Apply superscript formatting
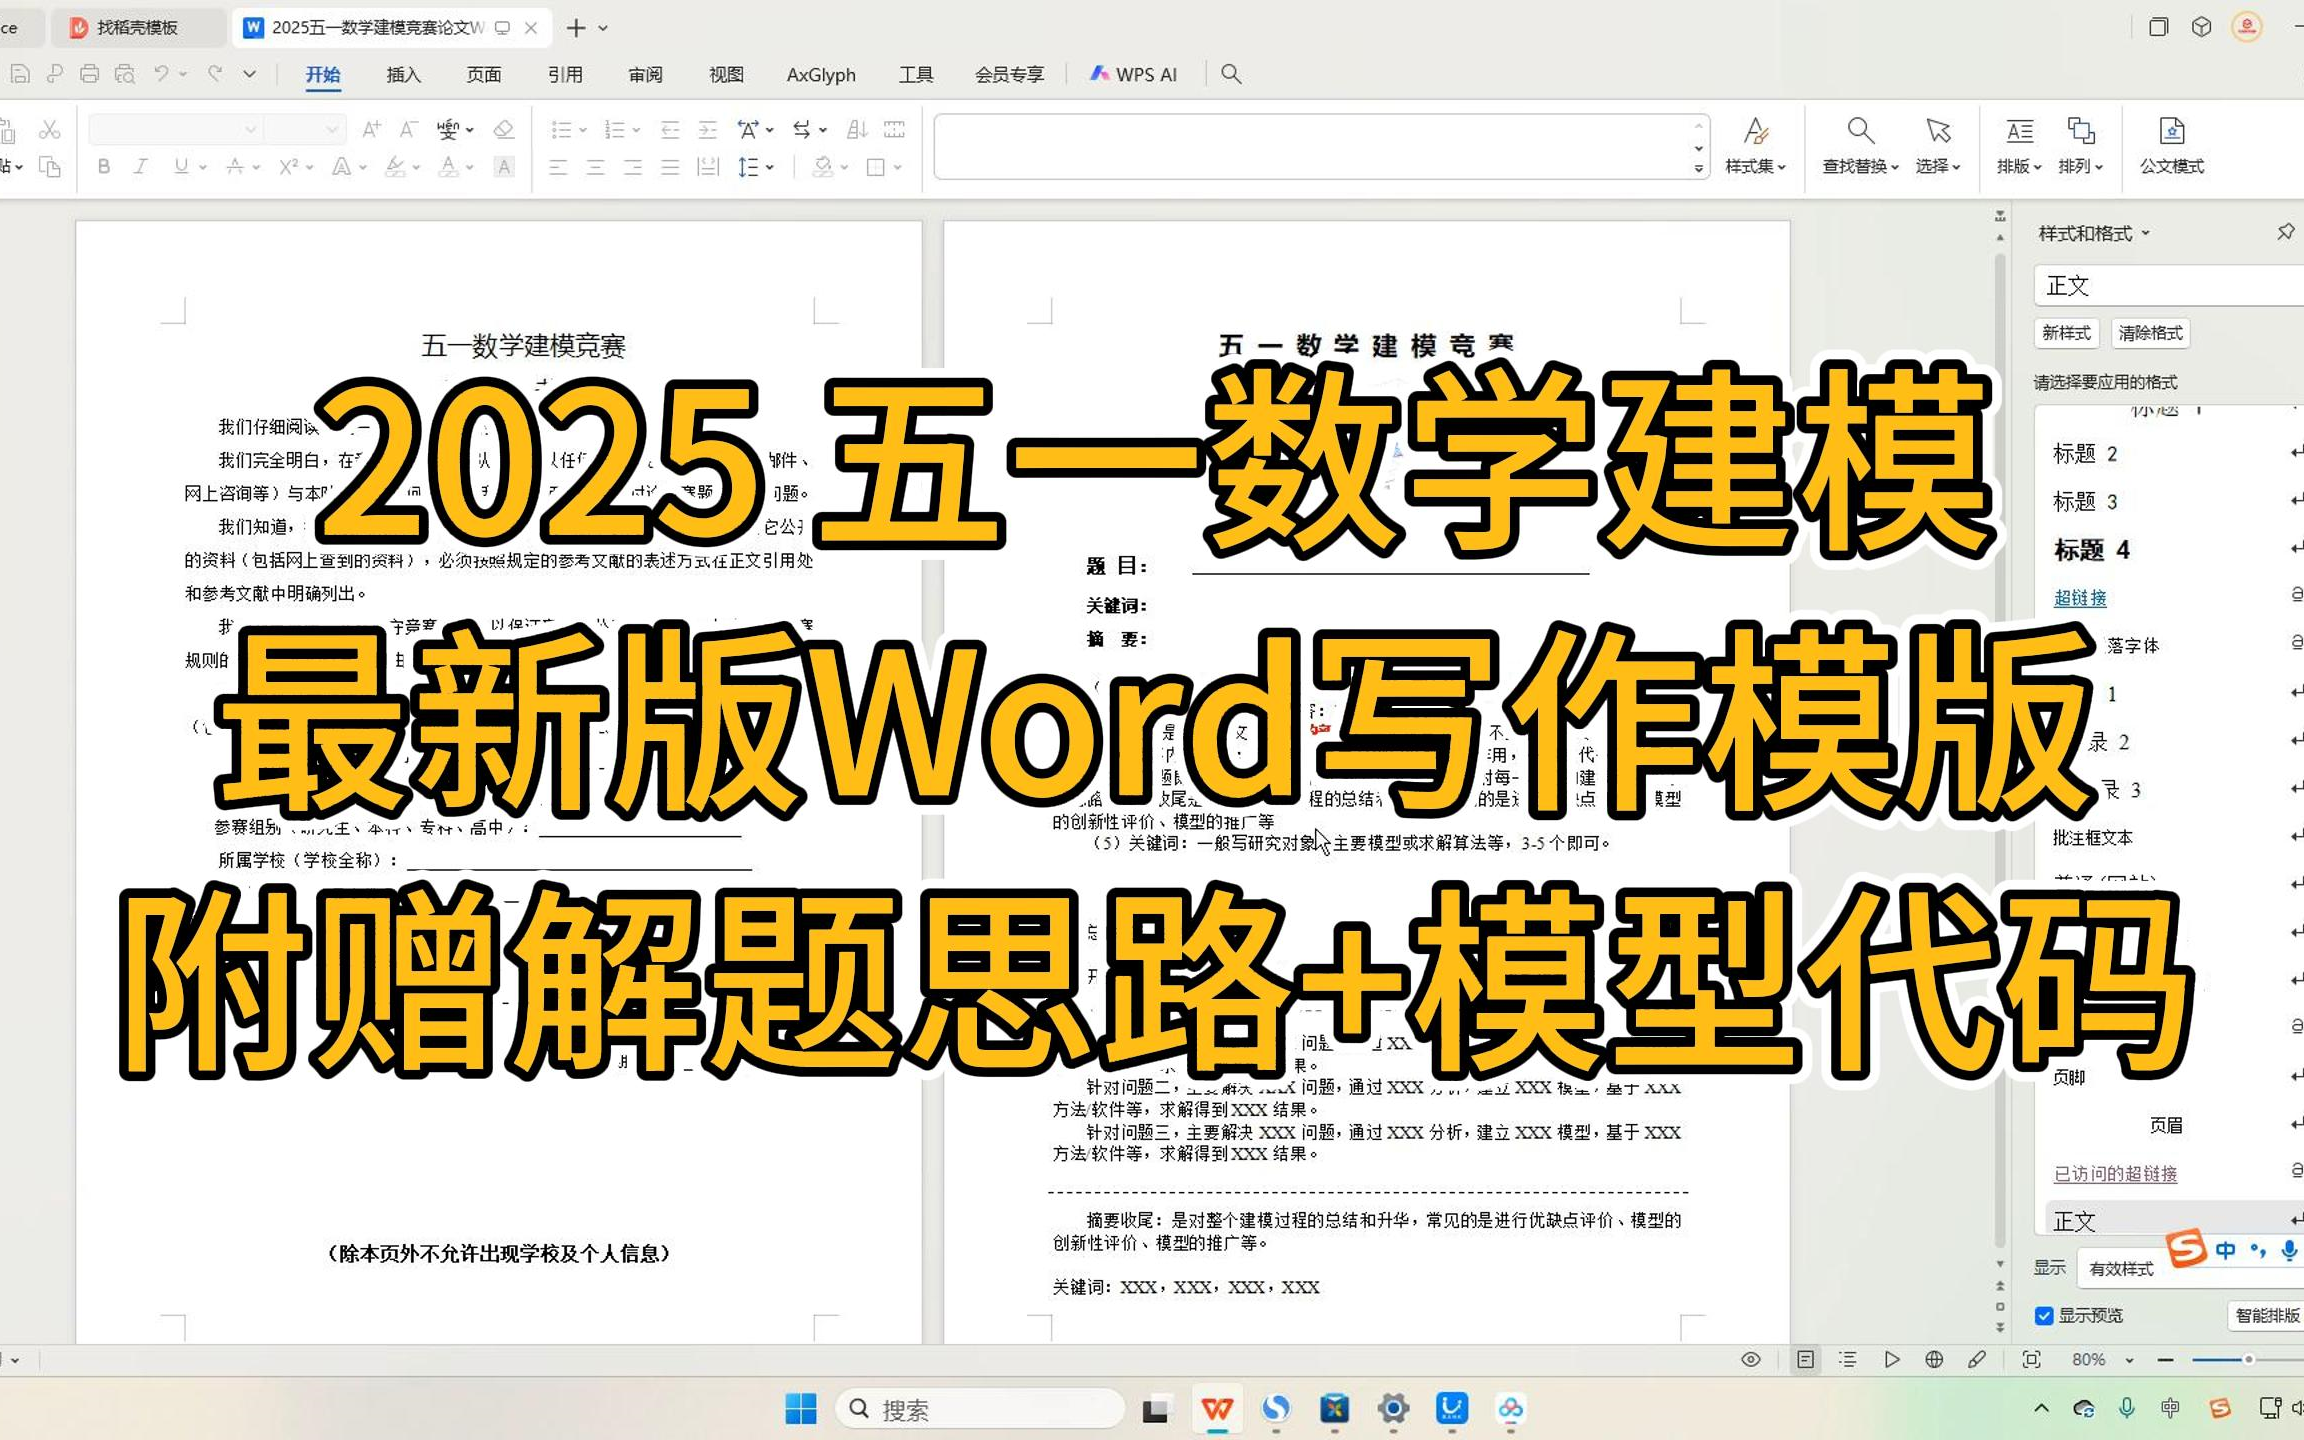2304x1440 pixels. tap(288, 166)
